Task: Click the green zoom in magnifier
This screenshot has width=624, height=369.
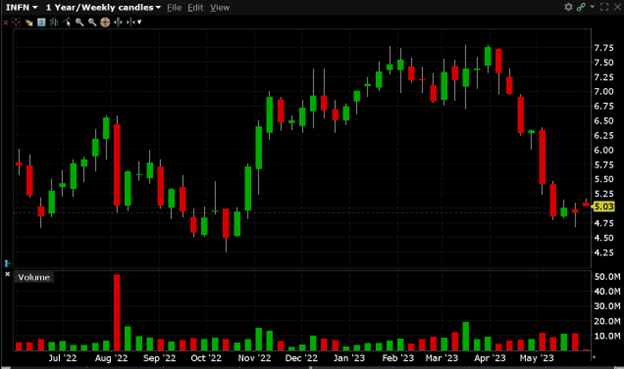Action: (80, 22)
